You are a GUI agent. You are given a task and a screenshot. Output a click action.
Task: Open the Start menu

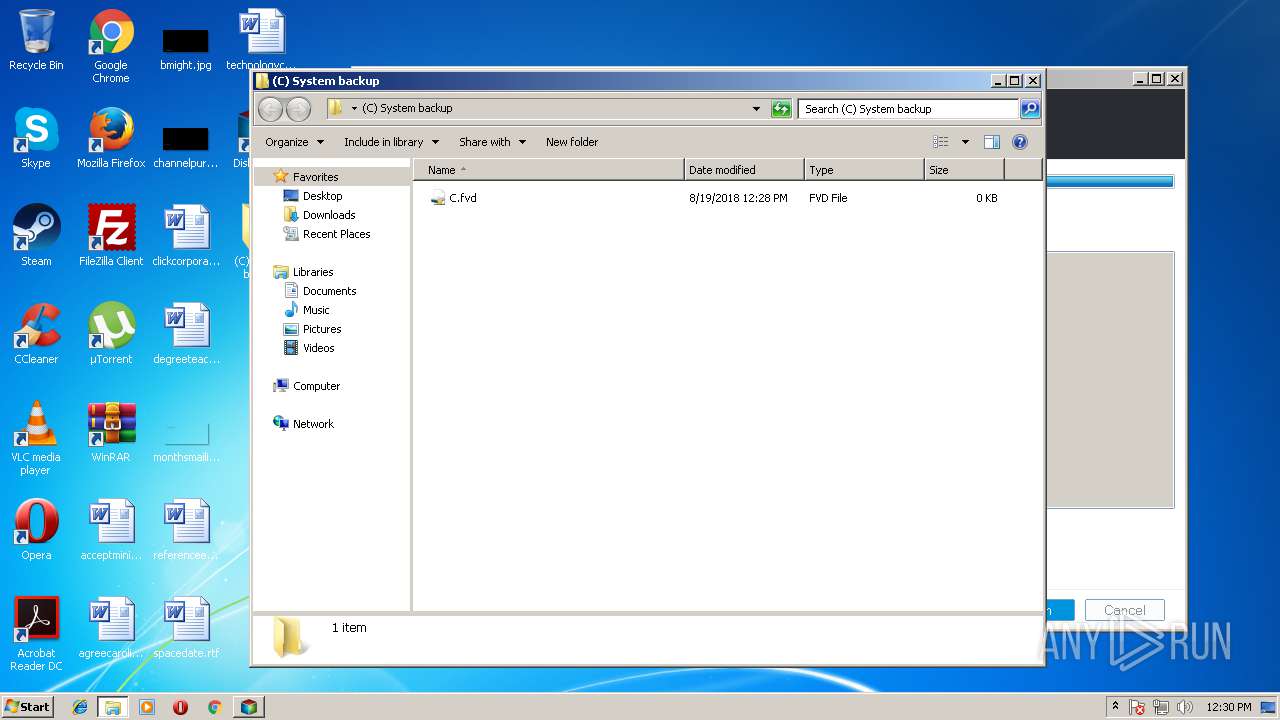click(x=28, y=707)
